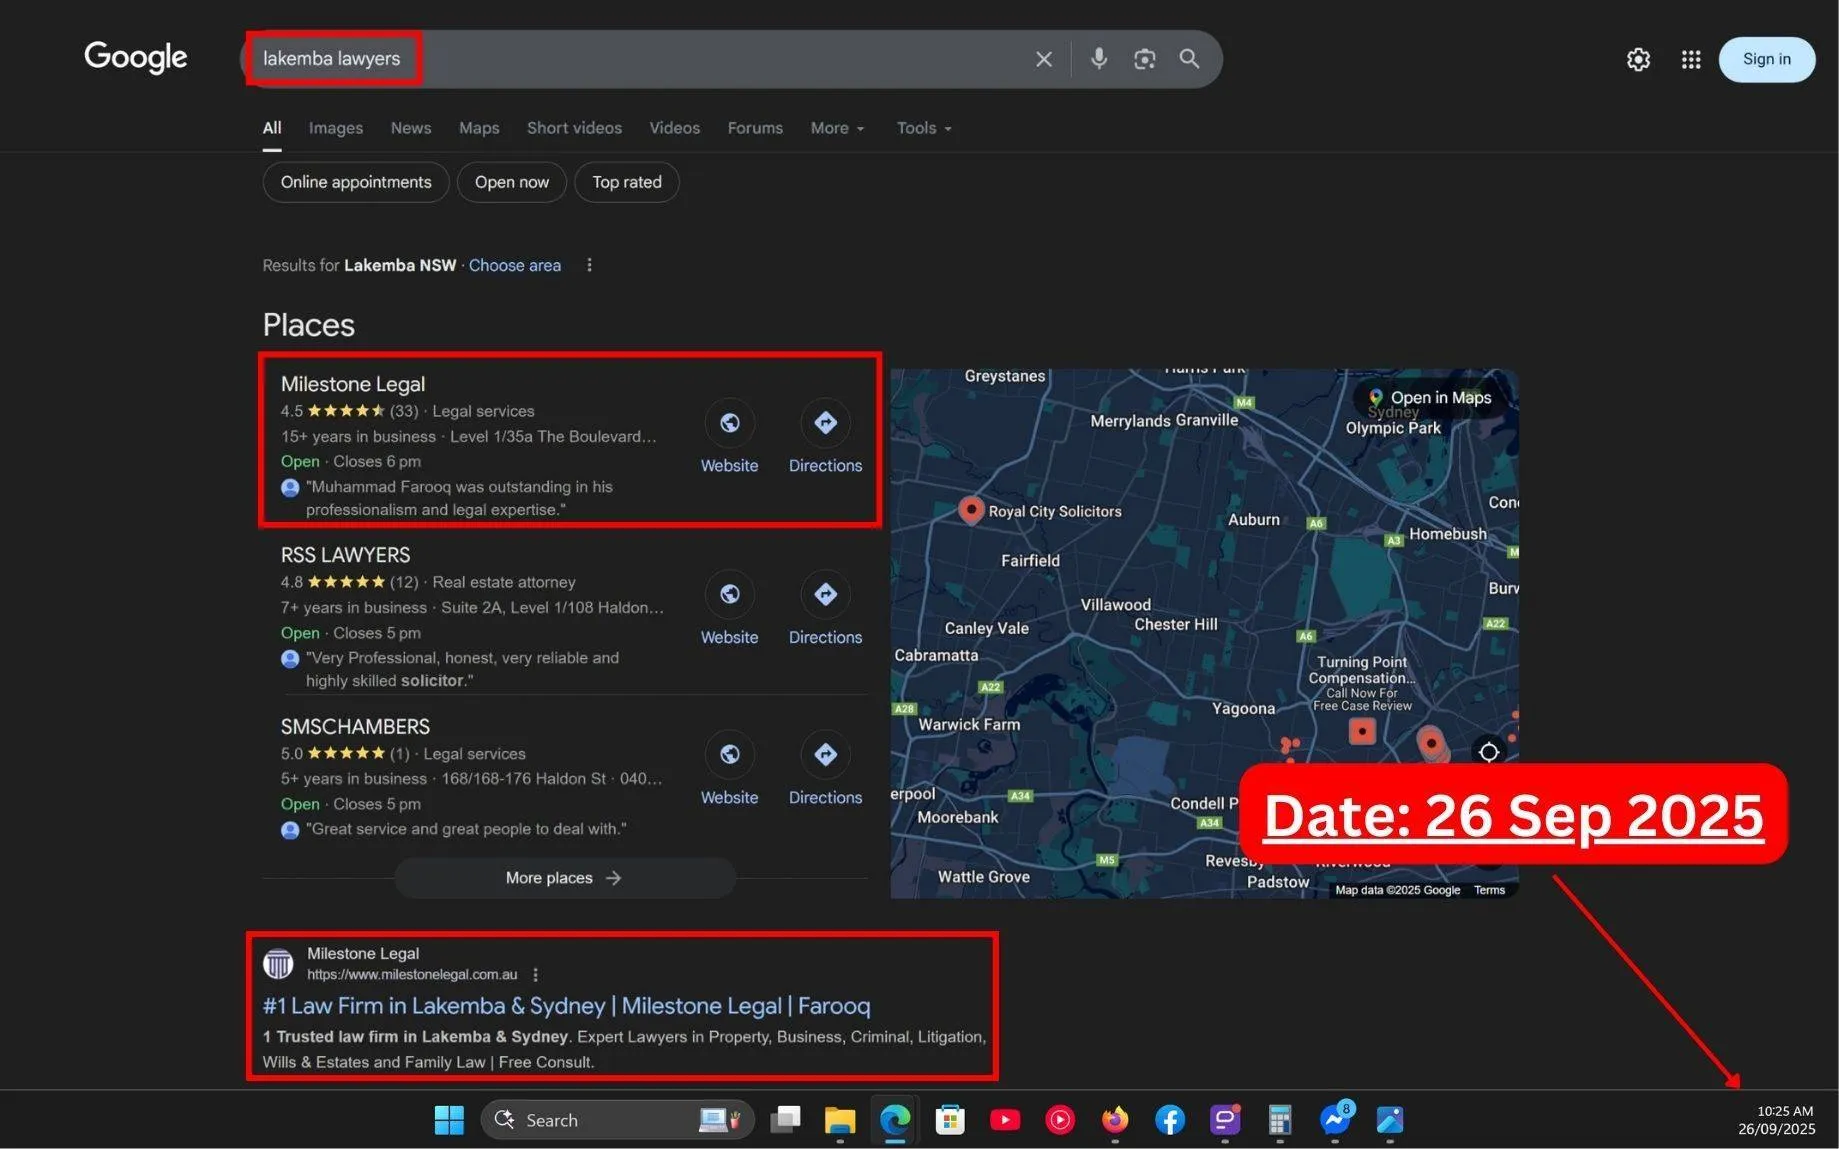Open Google quick settings gear

(x=1638, y=59)
